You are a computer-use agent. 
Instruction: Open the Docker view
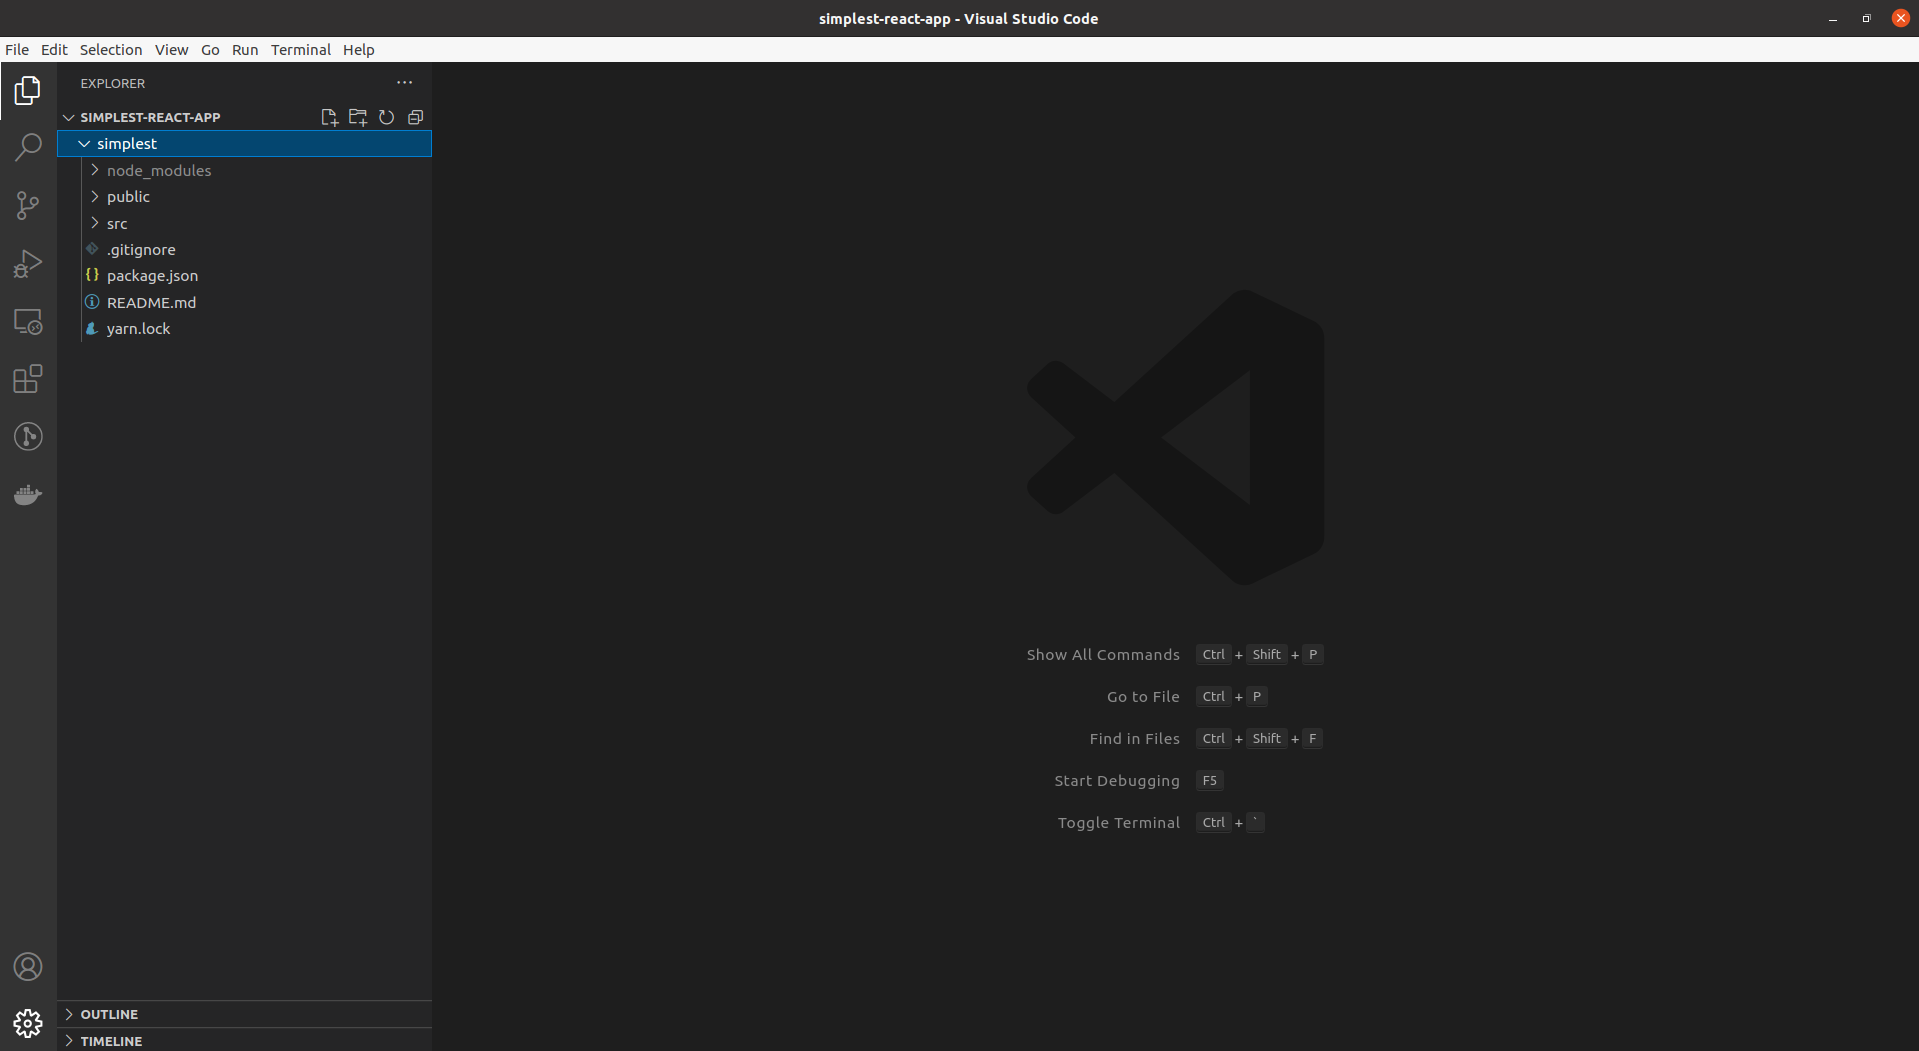click(x=28, y=495)
